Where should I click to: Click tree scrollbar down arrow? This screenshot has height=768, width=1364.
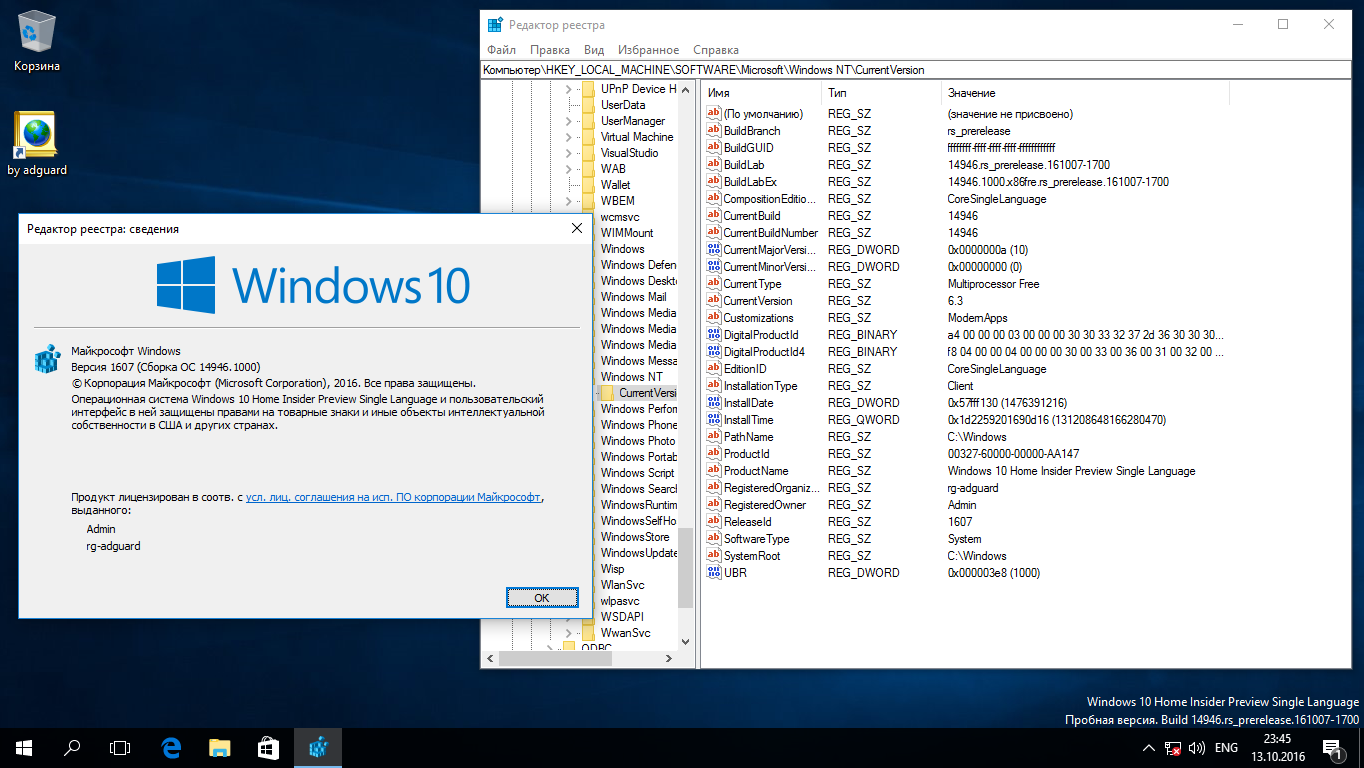685,642
